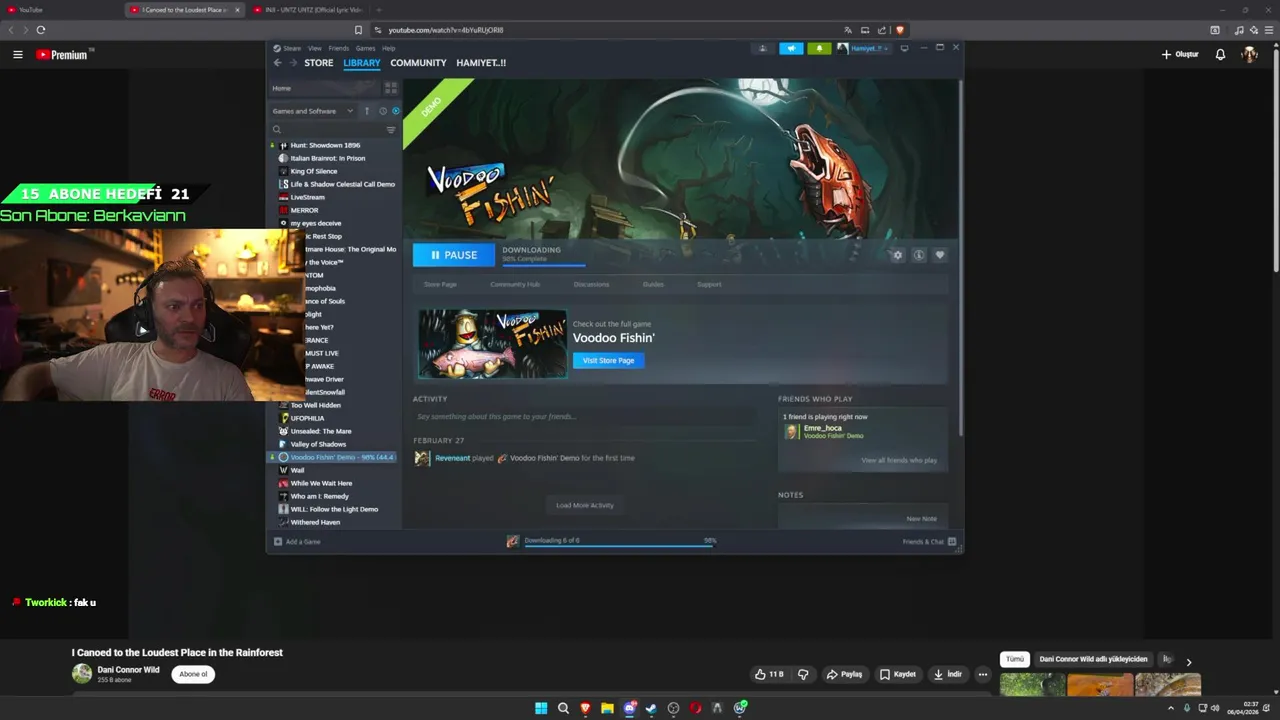Switch library to grid collections view
The width and height of the screenshot is (1280, 720).
[x=391, y=88]
